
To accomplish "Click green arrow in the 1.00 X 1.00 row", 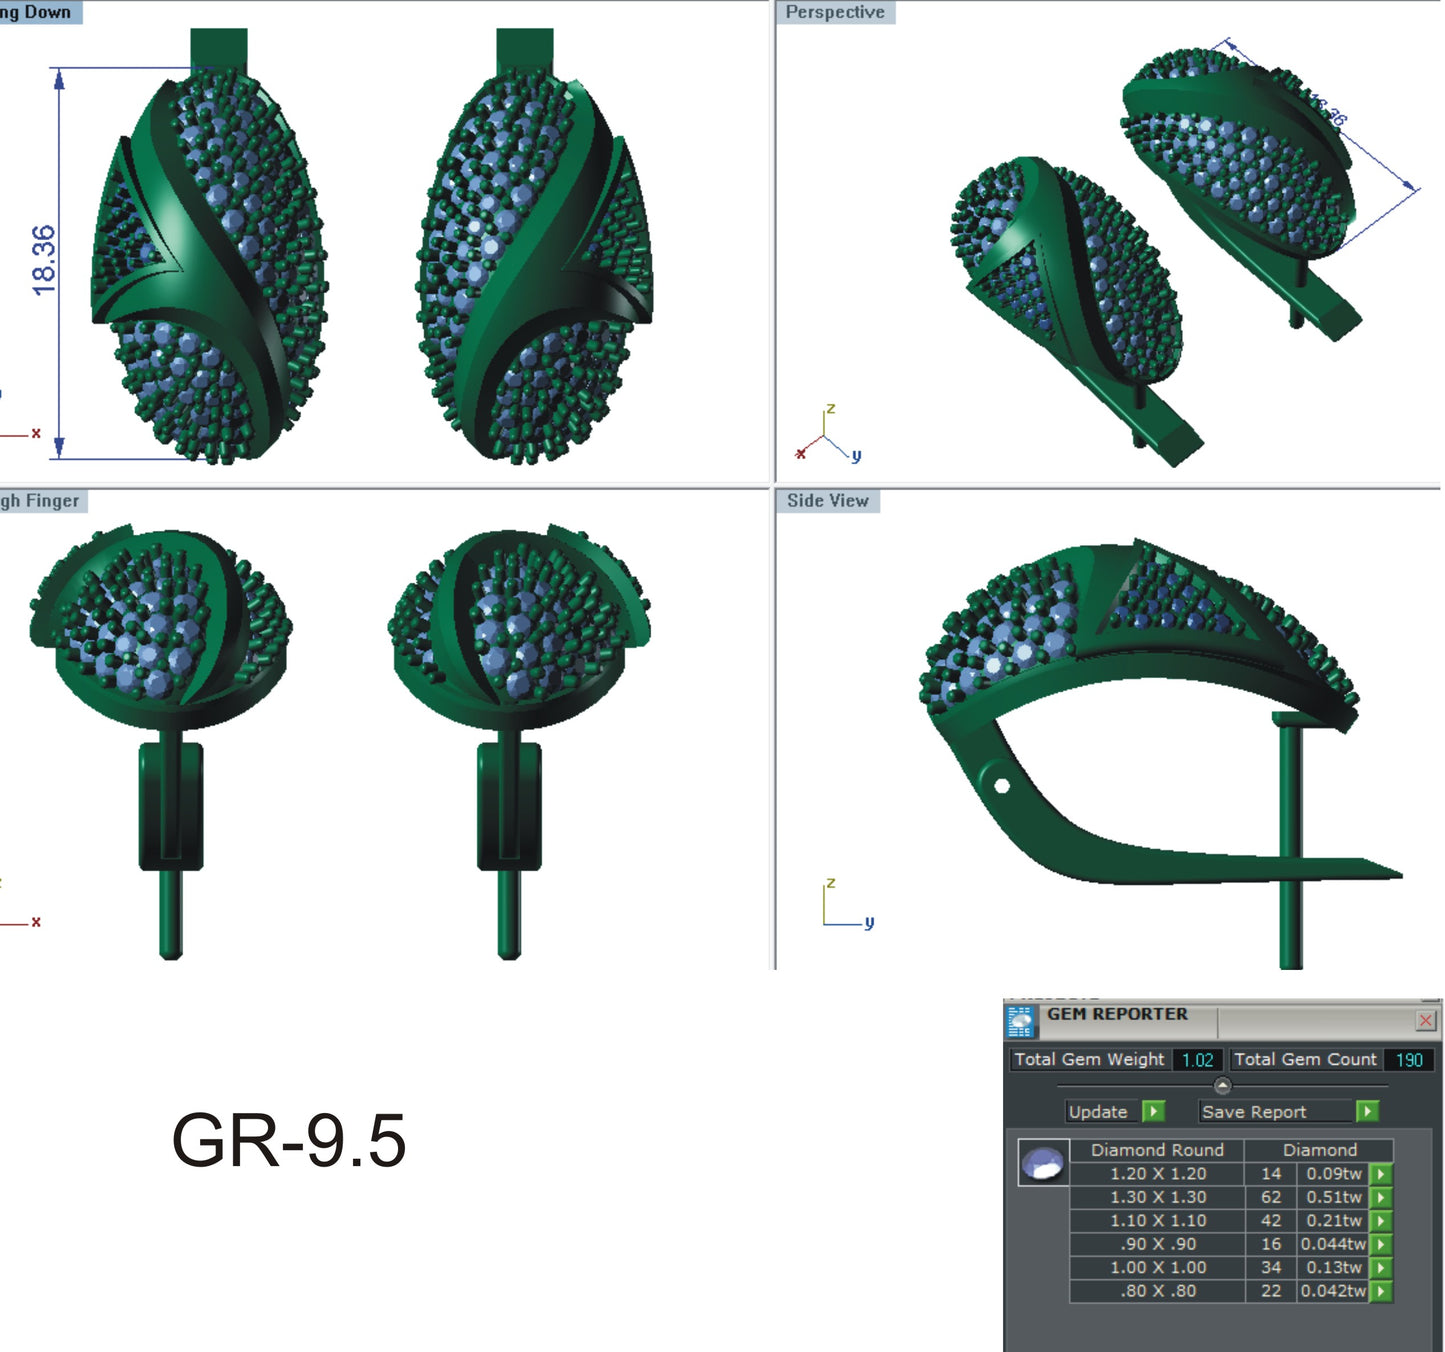I will click(x=1380, y=1268).
